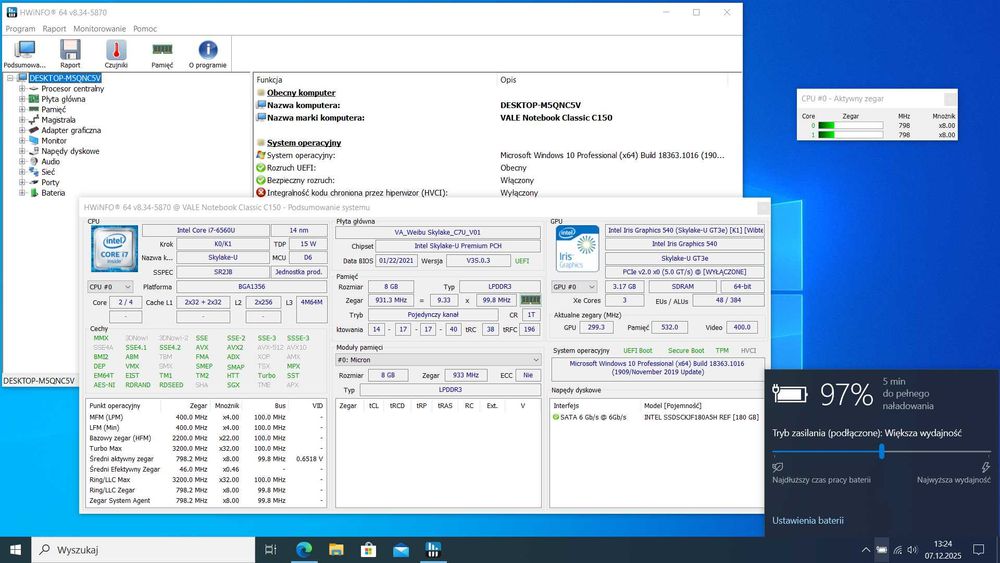
Task: Click the Wyszukaj taskbar search box
Action: click(143, 550)
